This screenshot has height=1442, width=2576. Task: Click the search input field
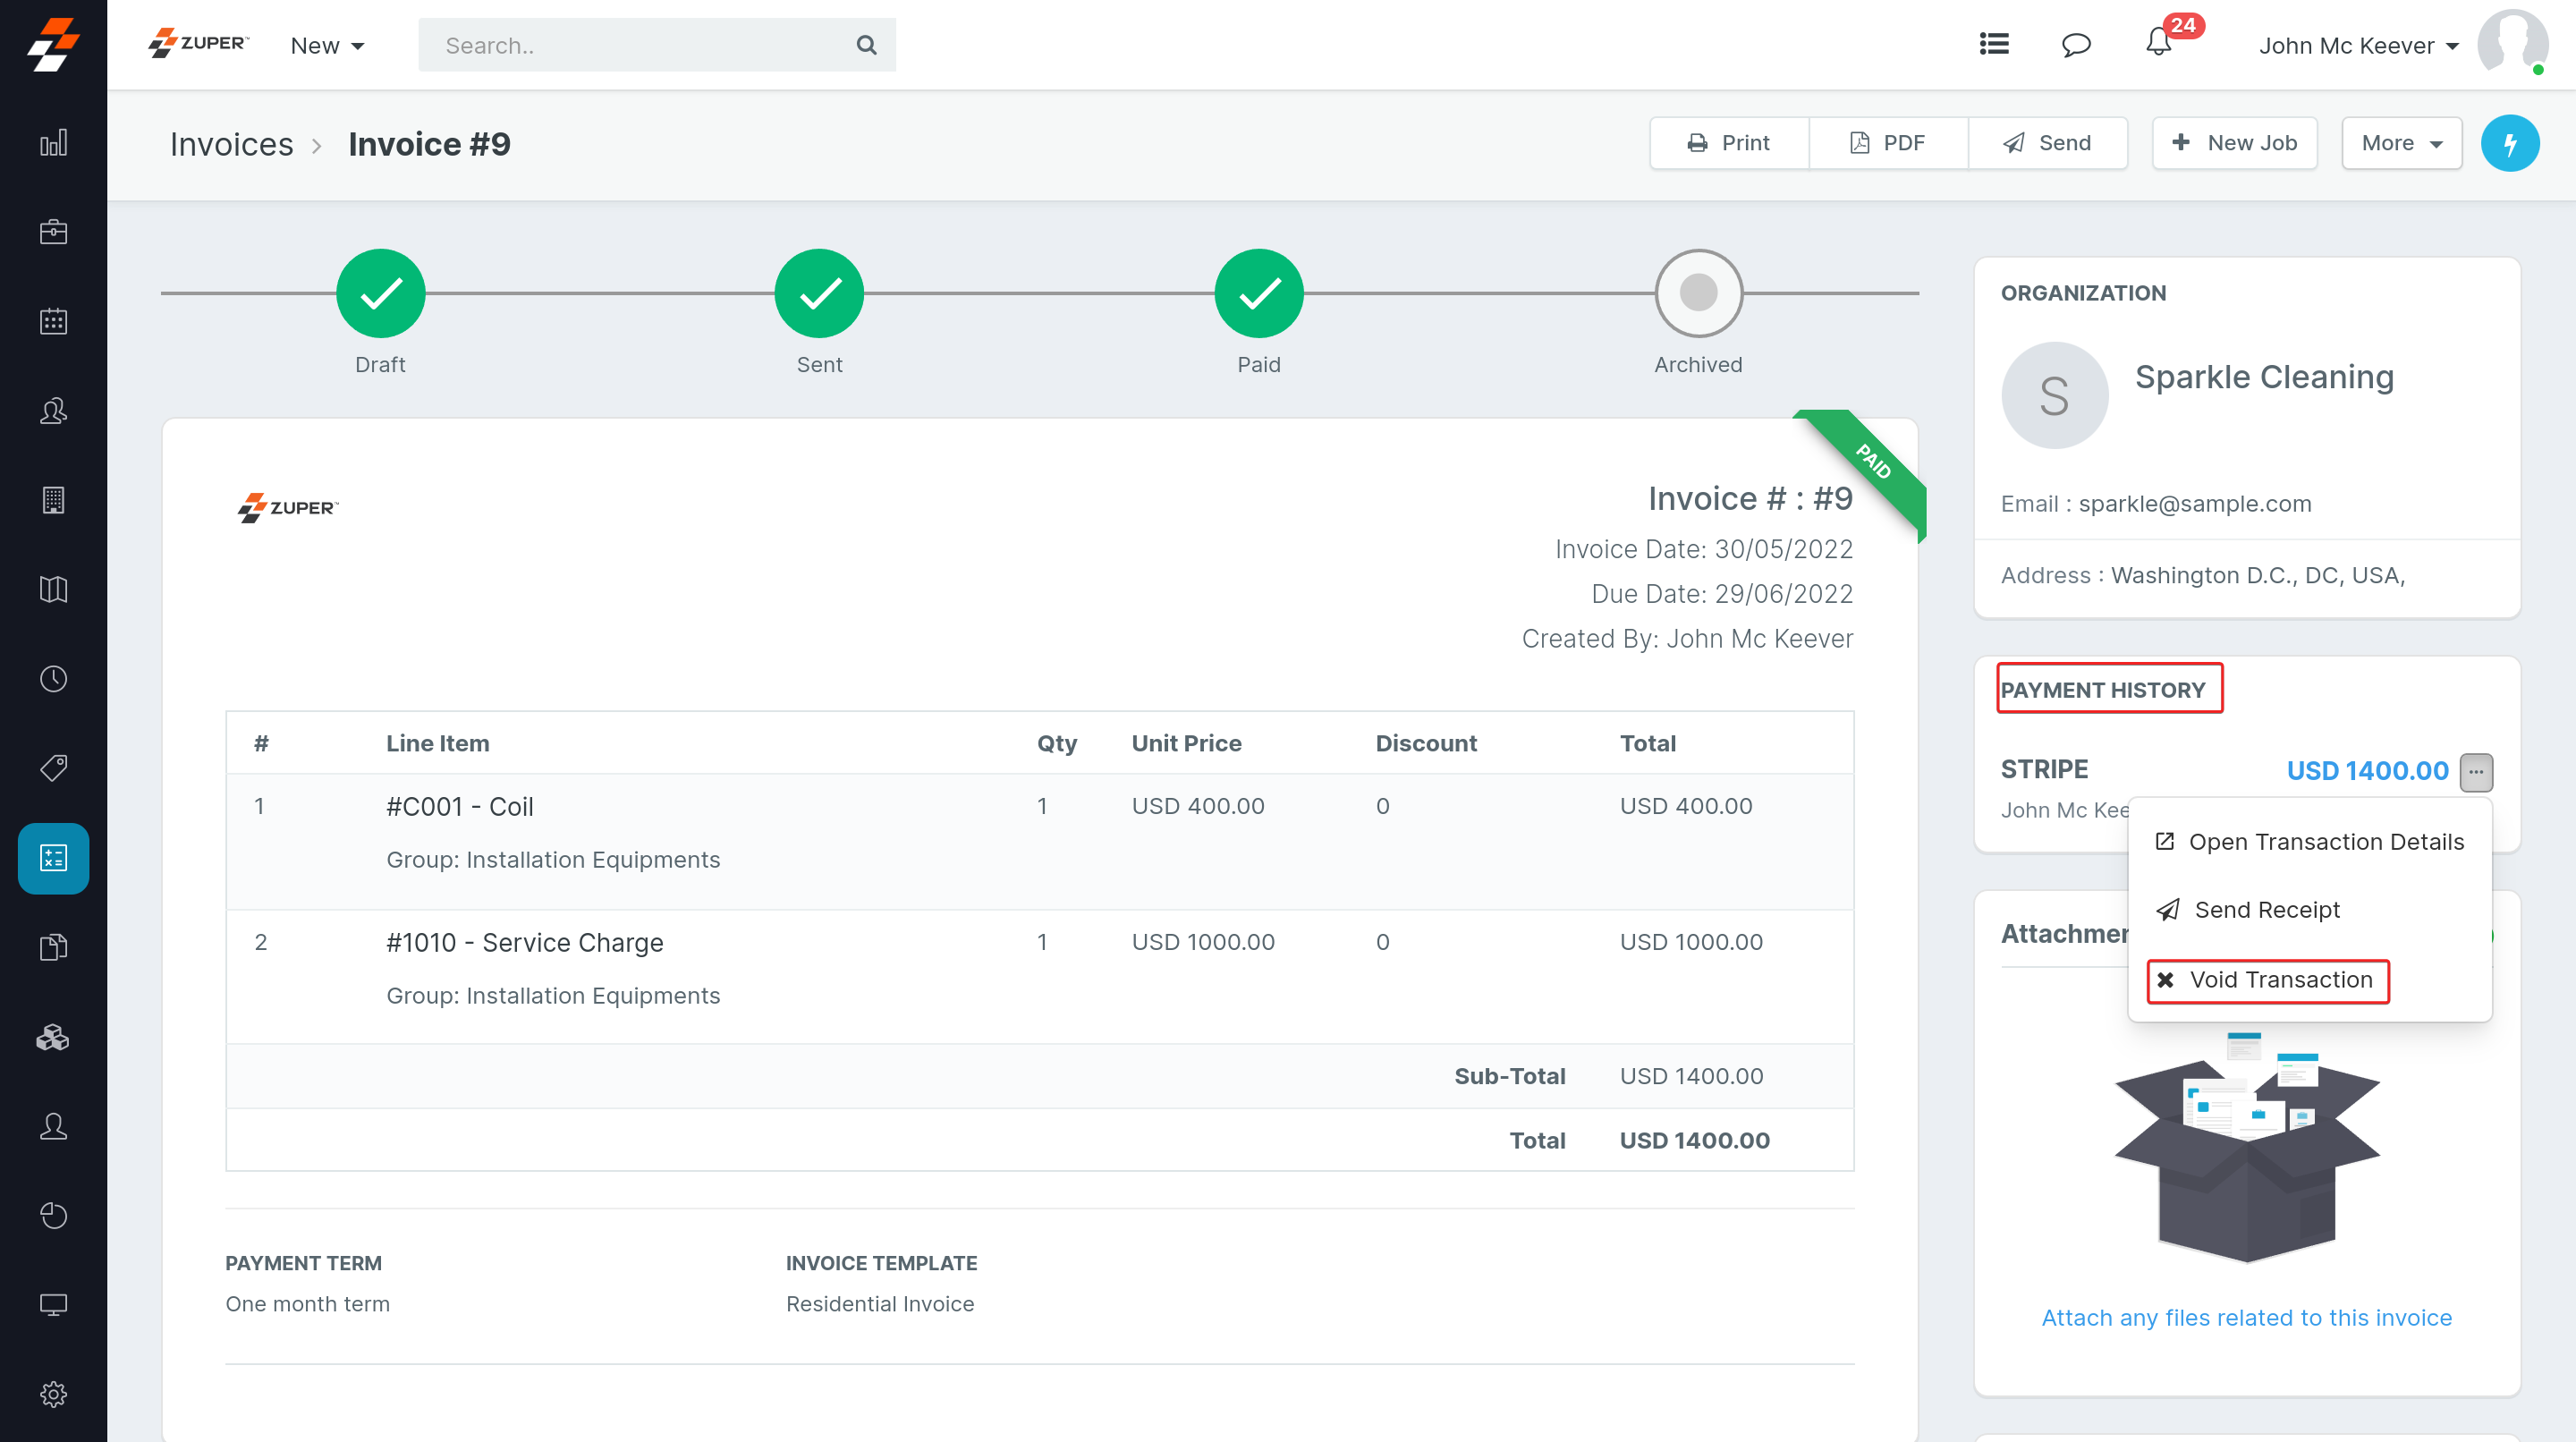point(640,45)
